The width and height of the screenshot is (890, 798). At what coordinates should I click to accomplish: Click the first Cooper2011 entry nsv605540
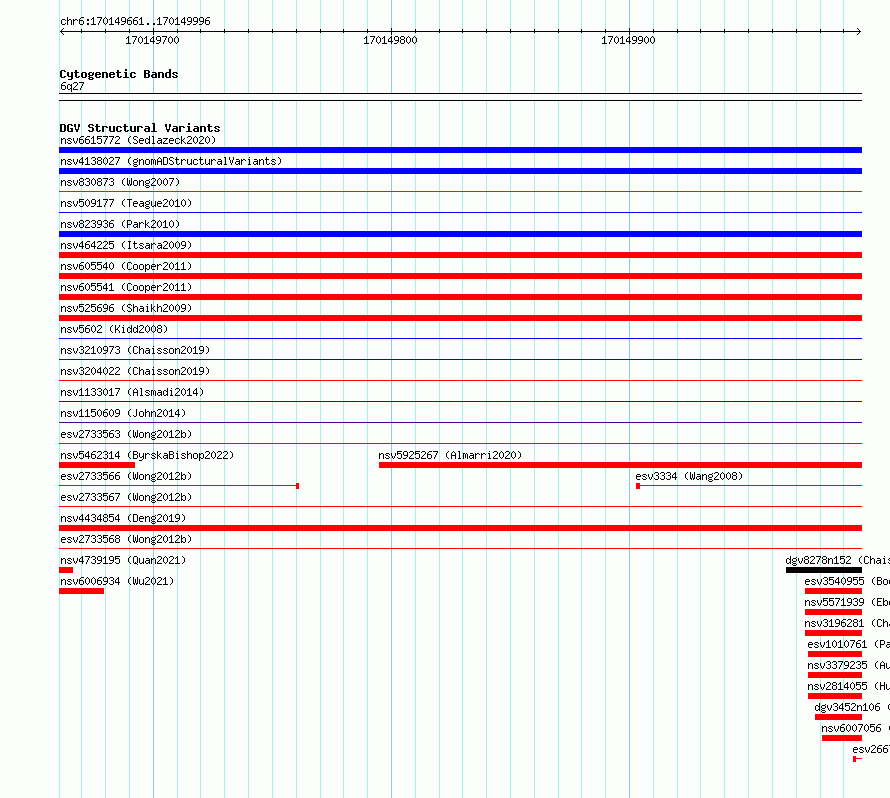126,266
